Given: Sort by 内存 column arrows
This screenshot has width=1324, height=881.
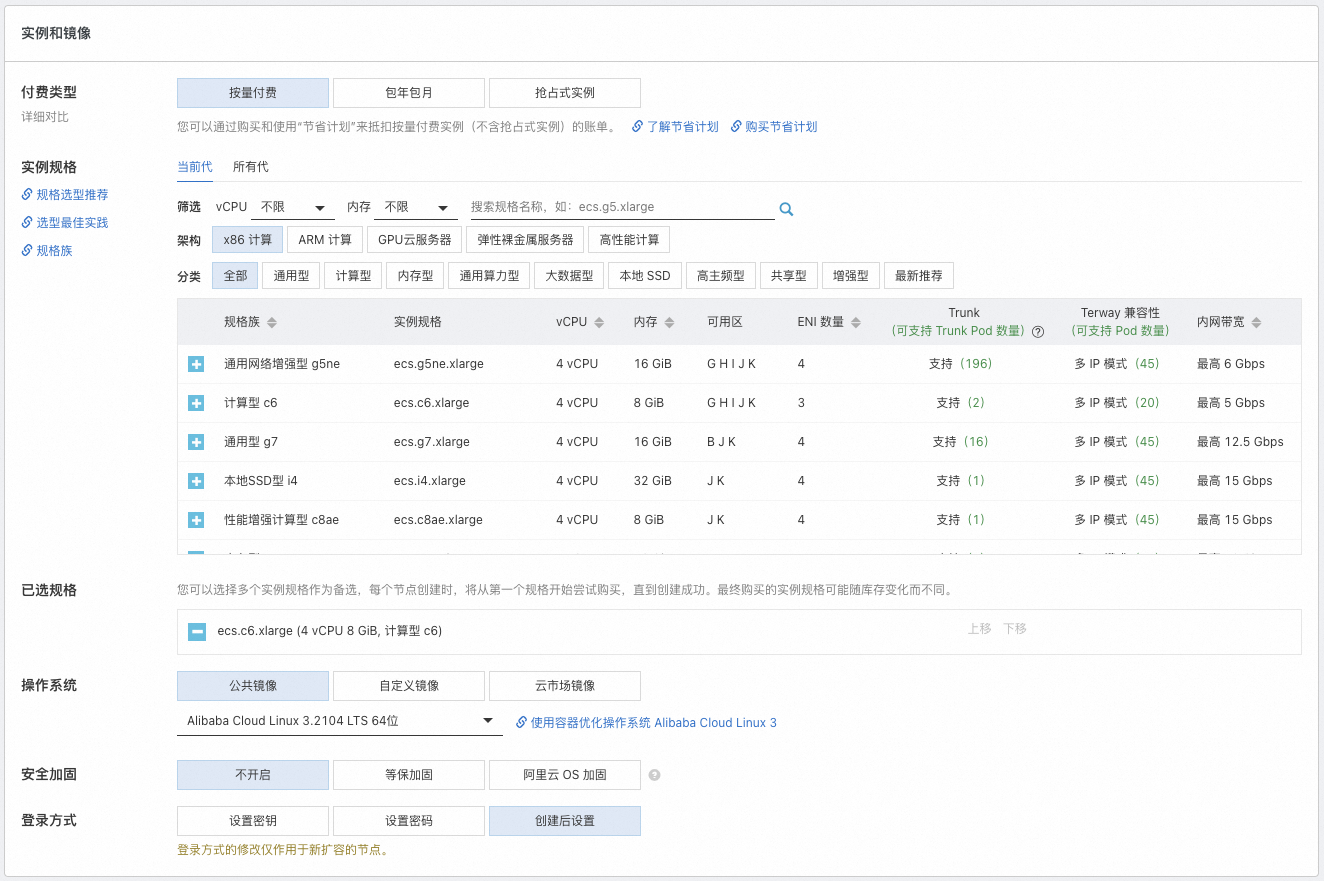Looking at the screenshot, I should point(667,322).
